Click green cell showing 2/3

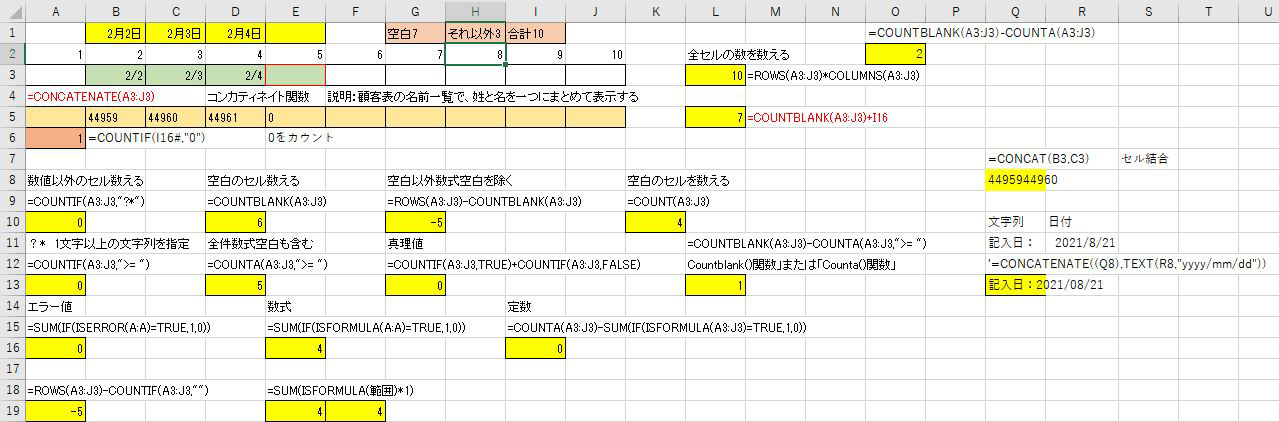point(175,75)
